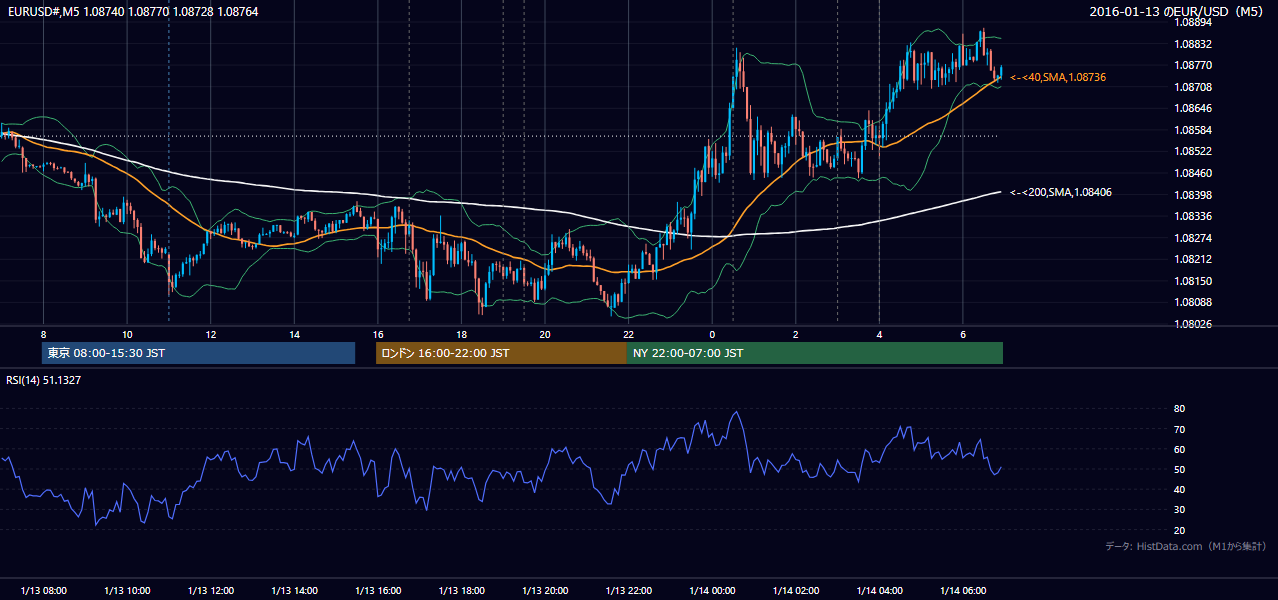1278x600 pixels.
Task: Click the Tokyo 08:00-15:30 JST session bar
Action: (x=198, y=353)
